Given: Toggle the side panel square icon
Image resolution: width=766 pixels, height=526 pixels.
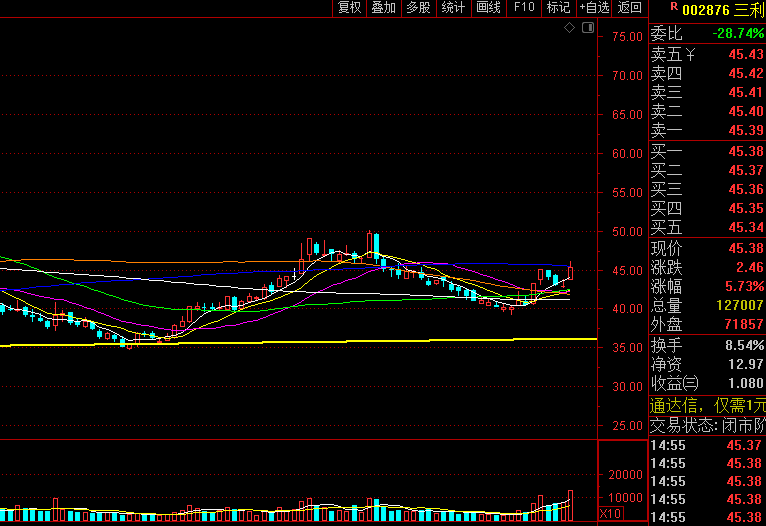Looking at the screenshot, I should tap(588, 28).
